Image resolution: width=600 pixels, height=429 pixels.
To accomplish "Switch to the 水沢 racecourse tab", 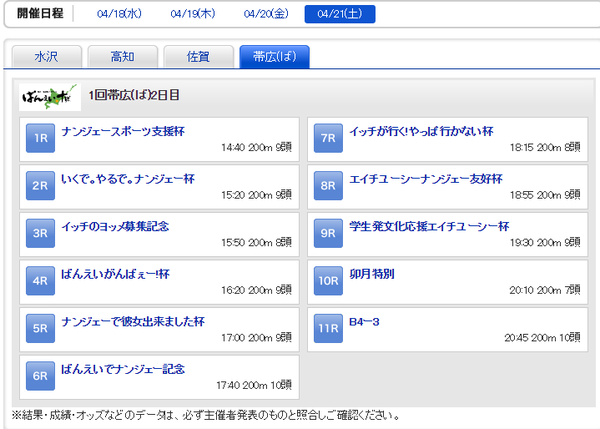I will 47,57.
